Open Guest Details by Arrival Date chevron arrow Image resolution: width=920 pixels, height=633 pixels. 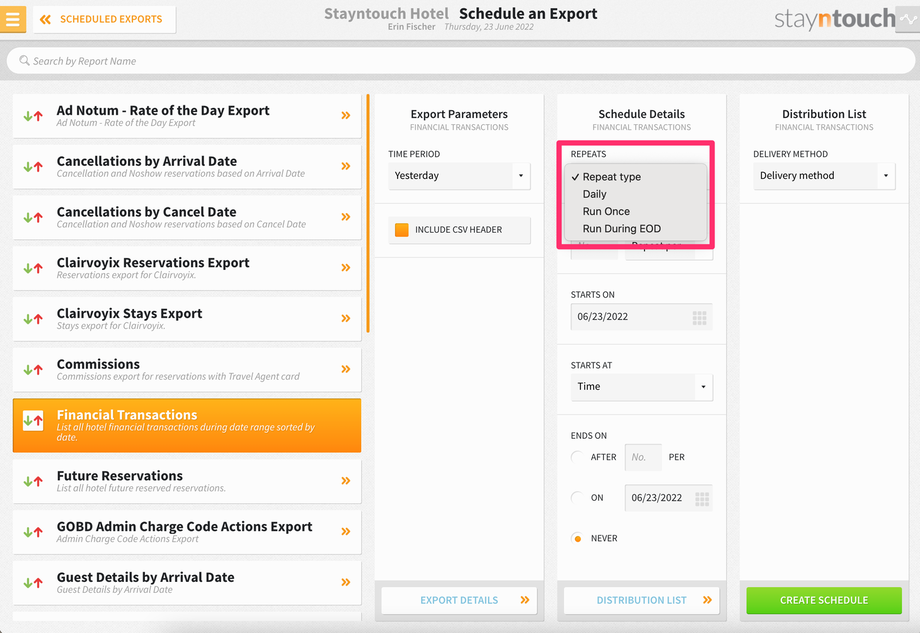pos(346,583)
